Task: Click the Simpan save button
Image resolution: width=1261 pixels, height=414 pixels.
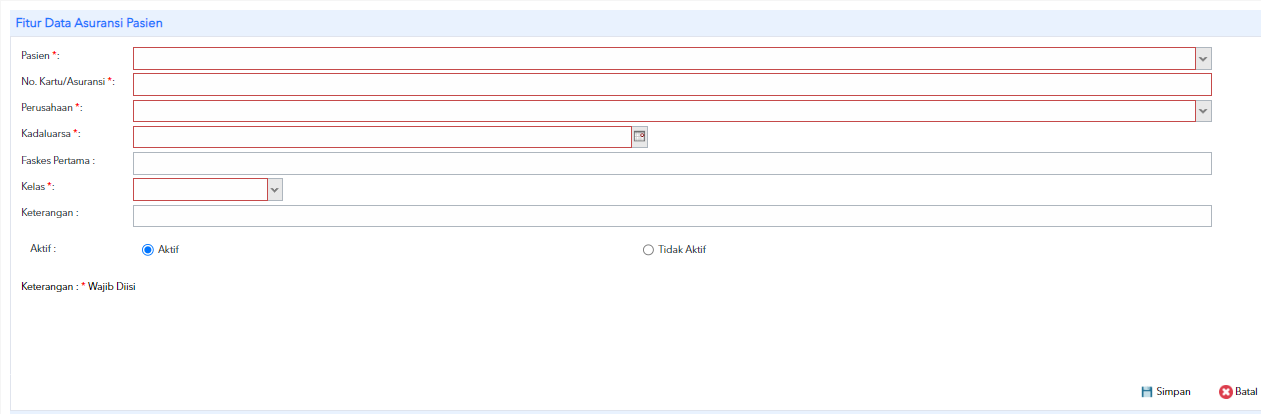Action: point(1165,392)
